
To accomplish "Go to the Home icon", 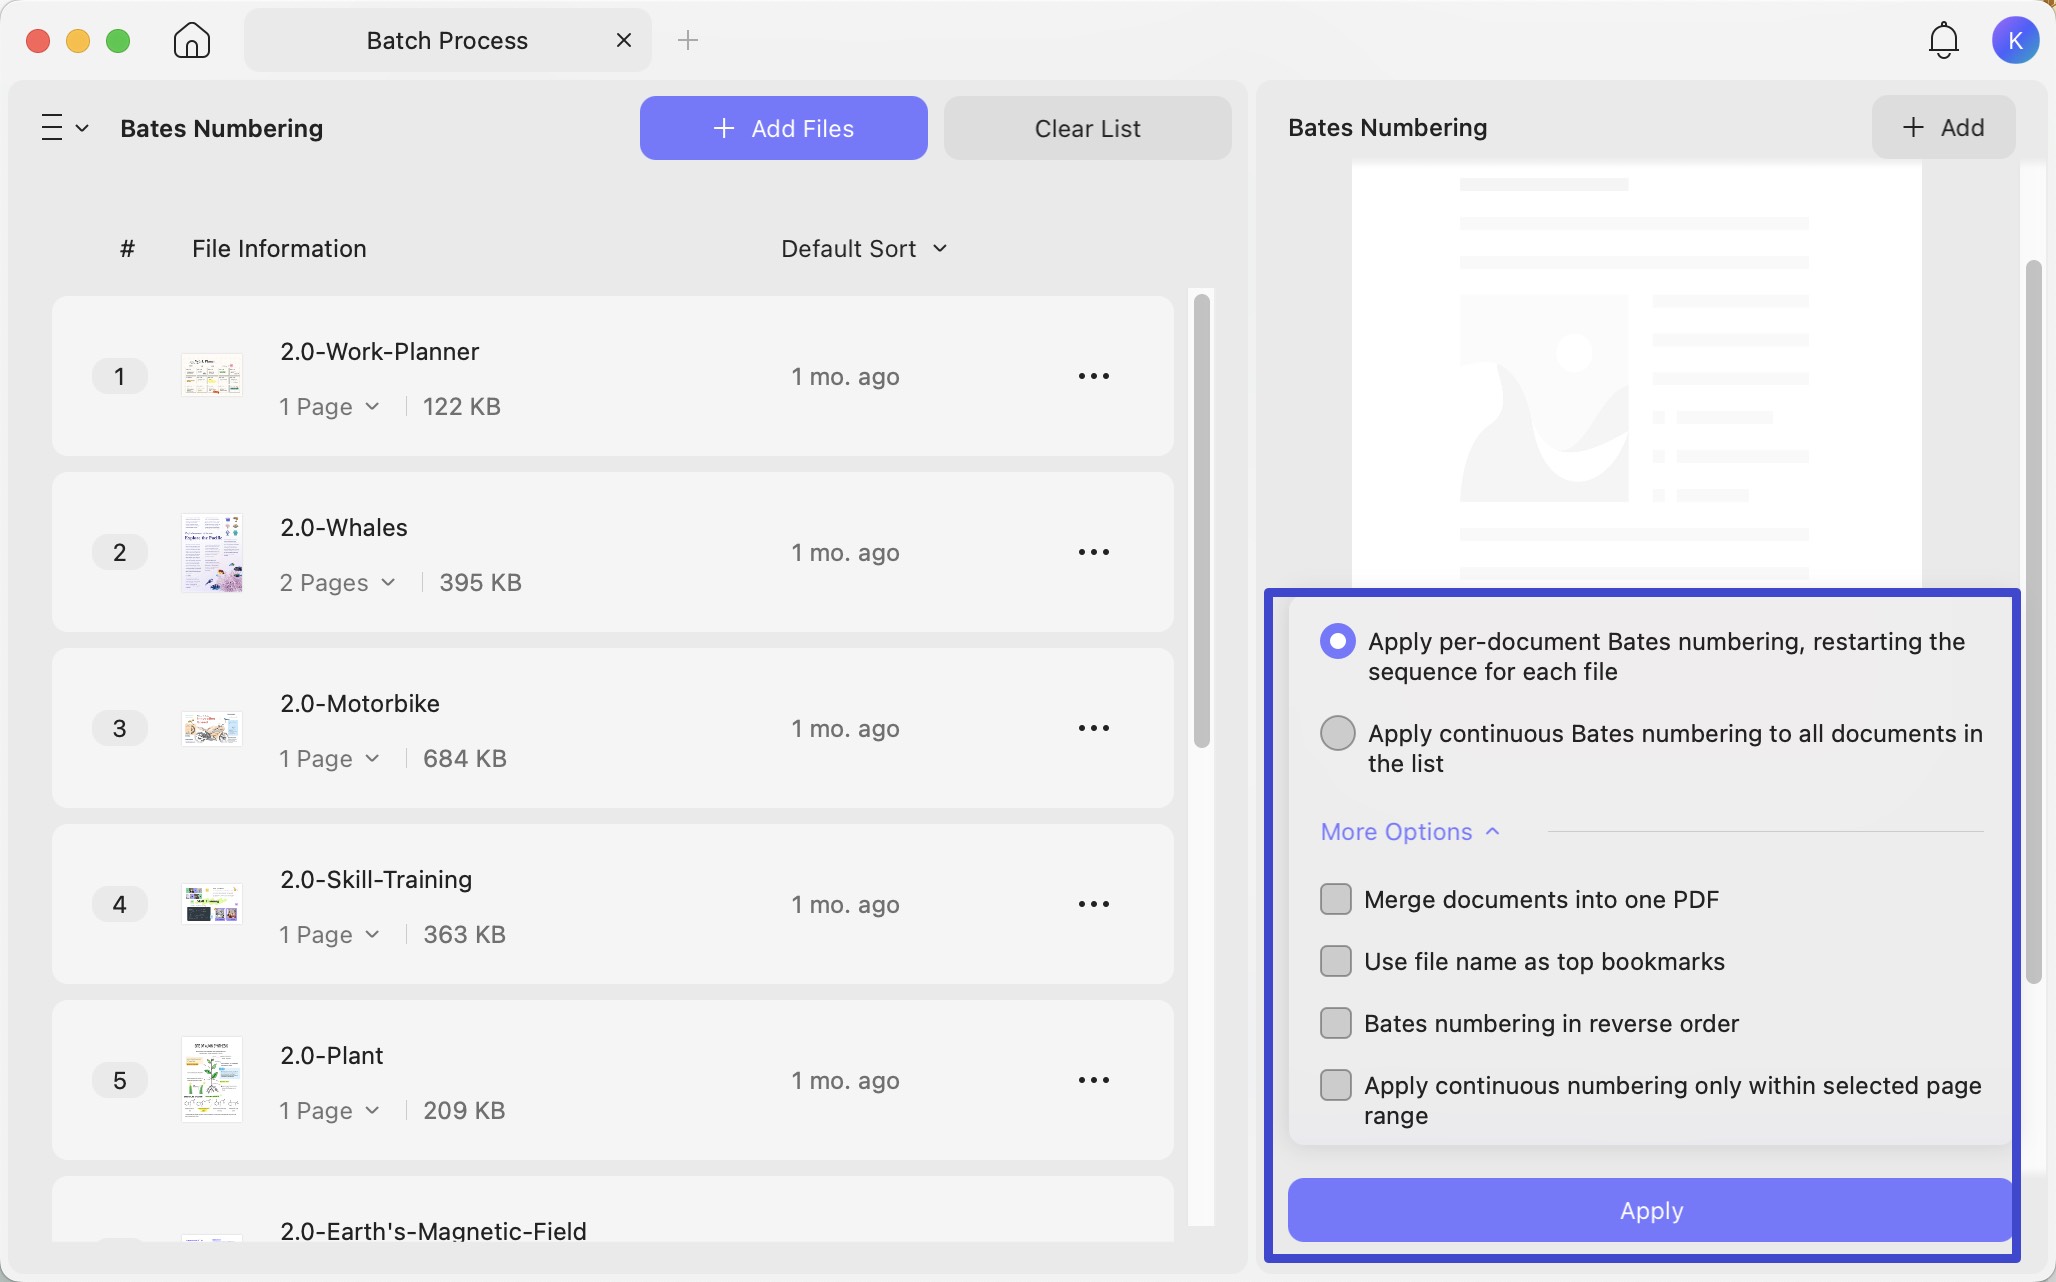I will click(x=191, y=40).
